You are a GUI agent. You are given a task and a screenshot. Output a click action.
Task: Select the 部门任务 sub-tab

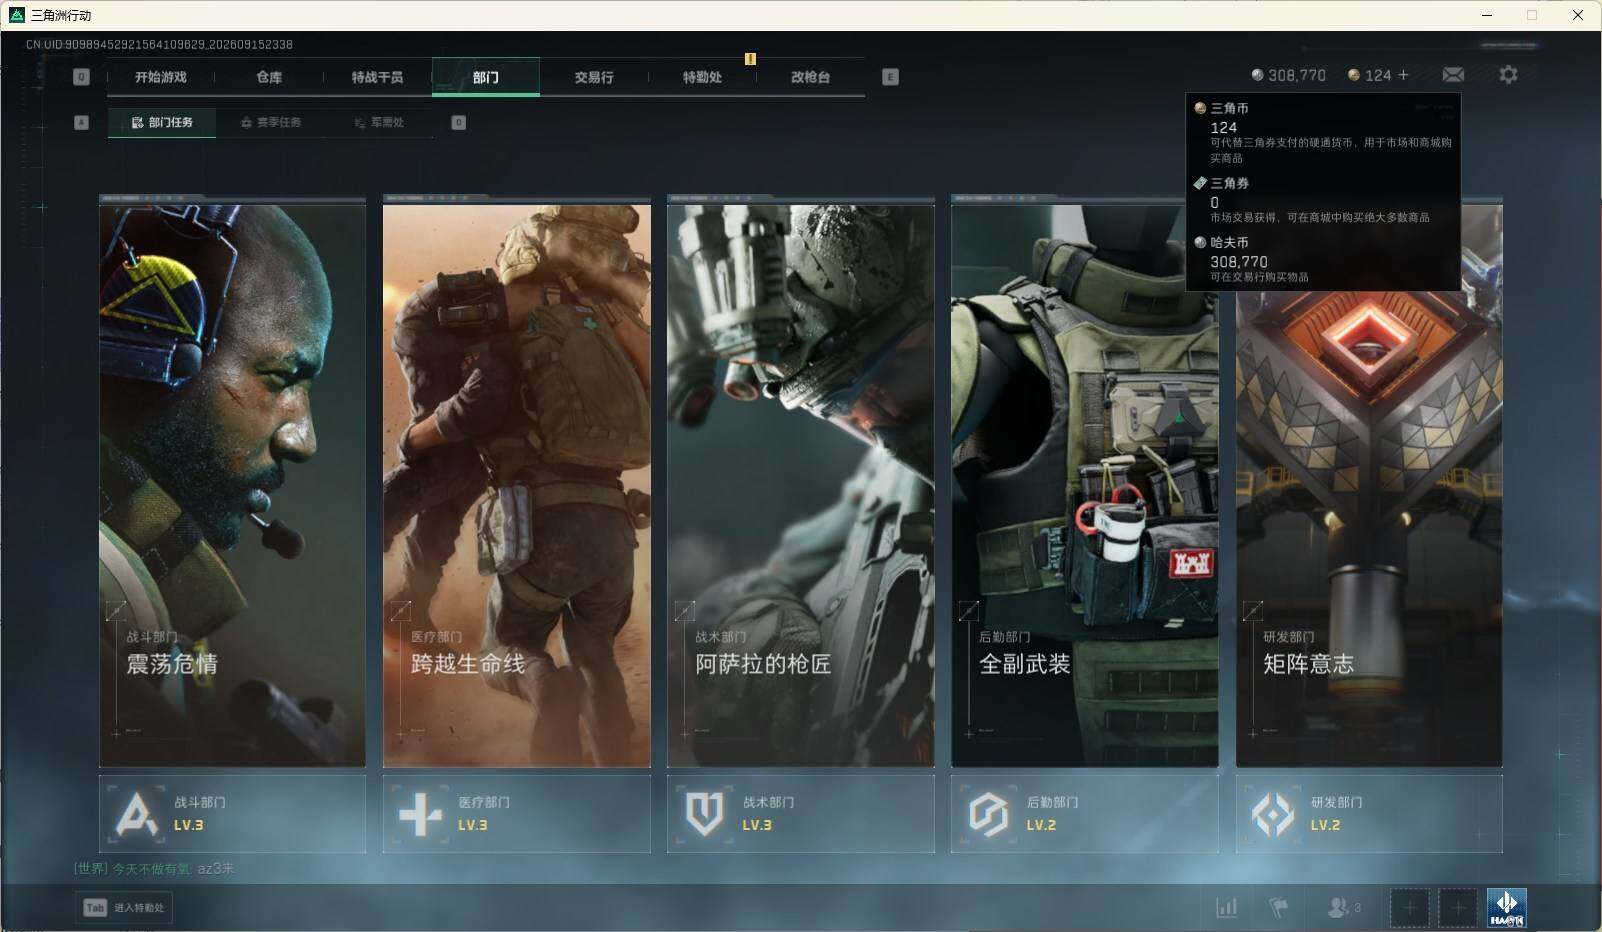162,122
